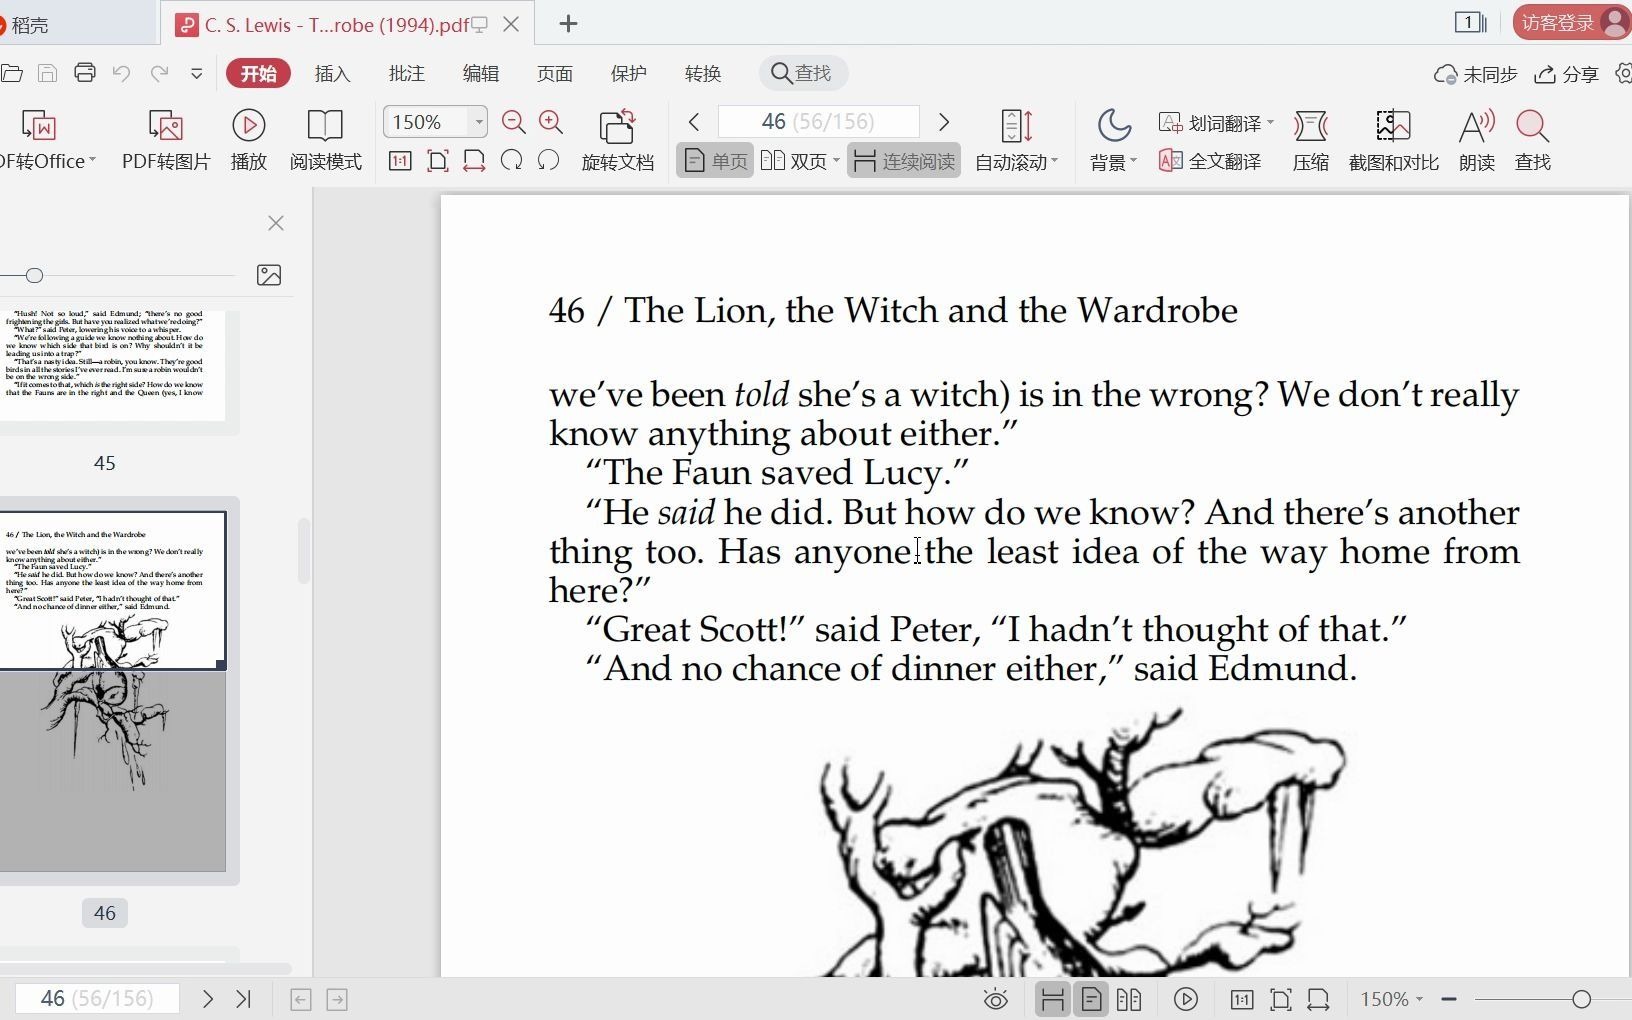Toggle eye protection mode in status bar
This screenshot has width=1632, height=1020.
click(x=996, y=999)
